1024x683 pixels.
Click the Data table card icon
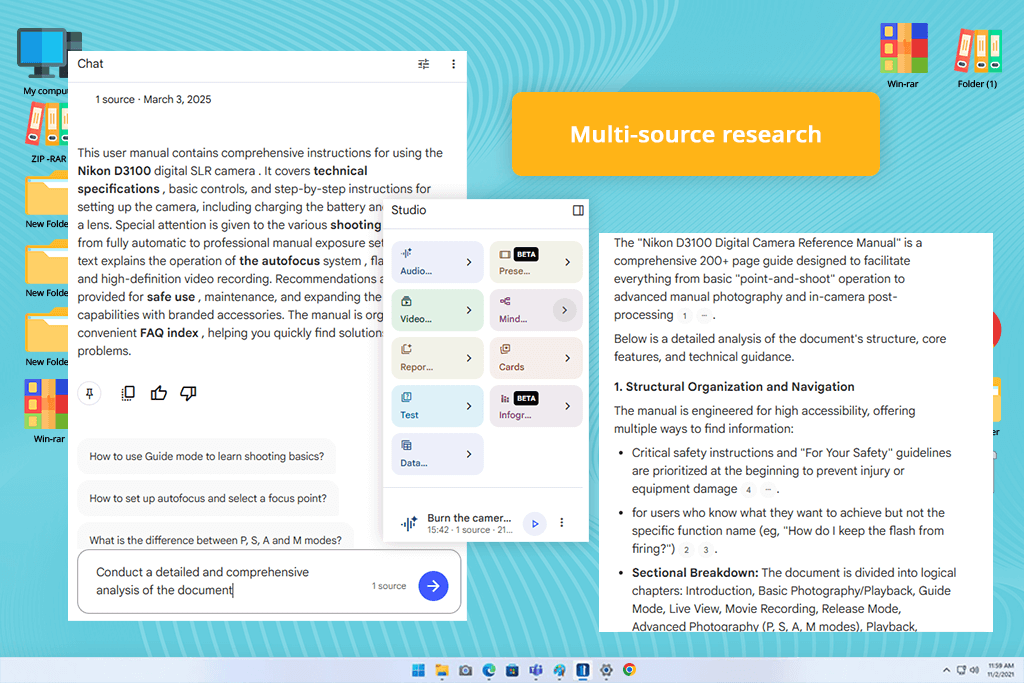point(406,445)
